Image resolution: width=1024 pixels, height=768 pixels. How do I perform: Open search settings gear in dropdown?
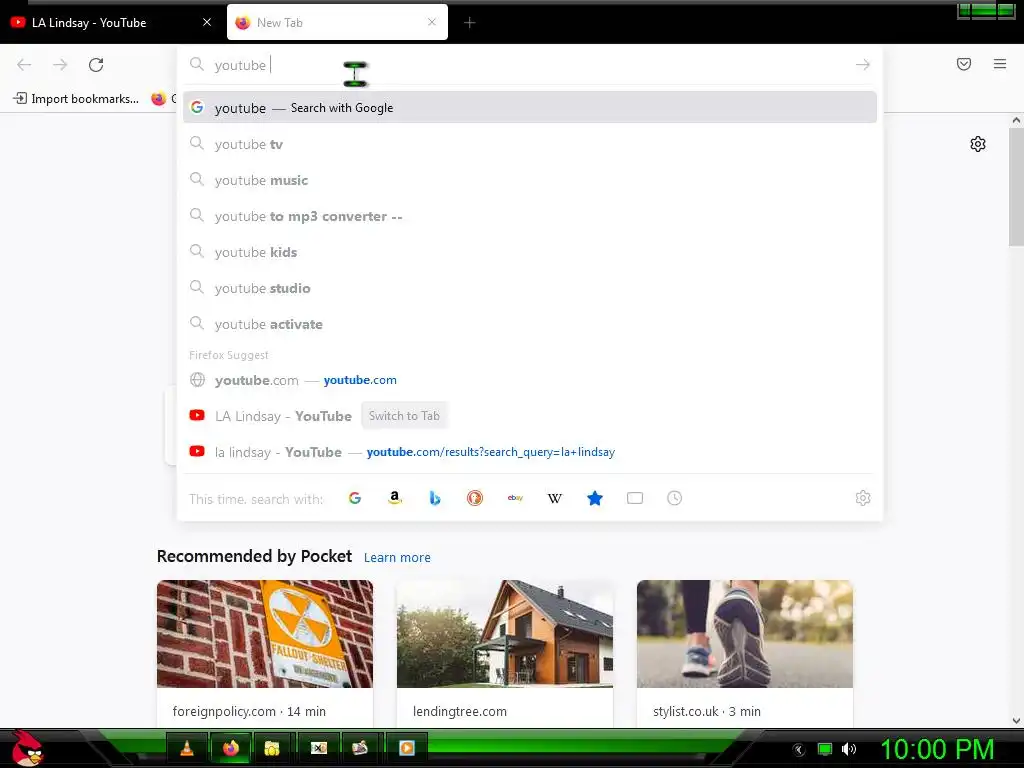tap(863, 498)
